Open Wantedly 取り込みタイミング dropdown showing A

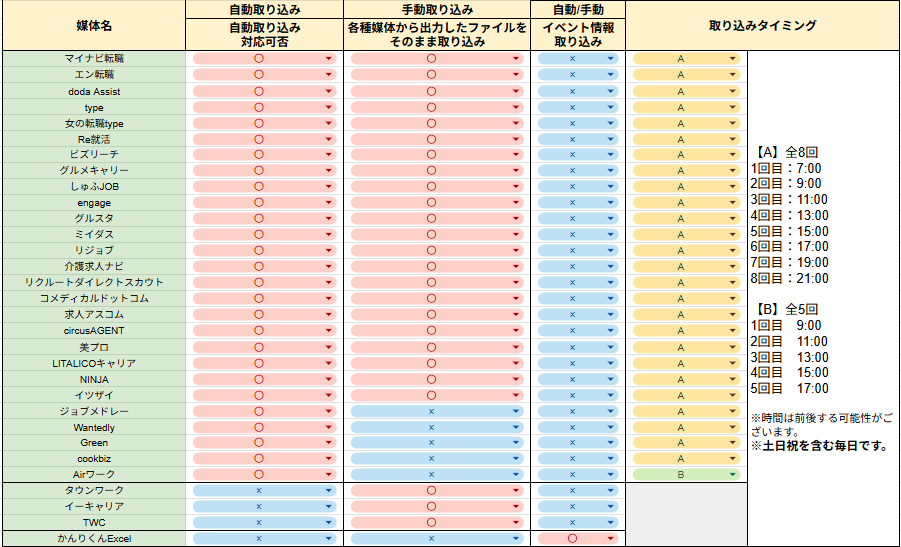686,427
